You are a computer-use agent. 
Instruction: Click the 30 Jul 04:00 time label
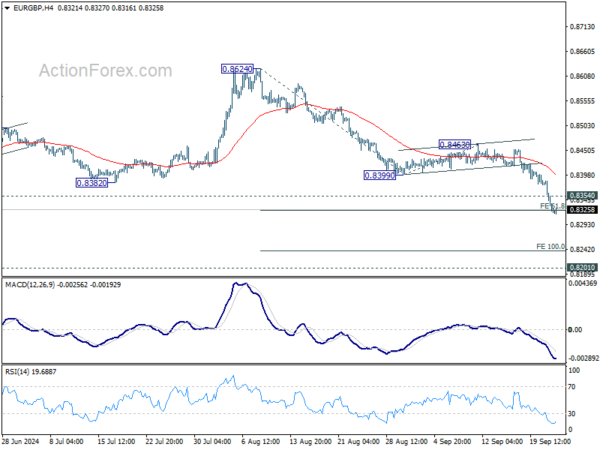pos(214,441)
